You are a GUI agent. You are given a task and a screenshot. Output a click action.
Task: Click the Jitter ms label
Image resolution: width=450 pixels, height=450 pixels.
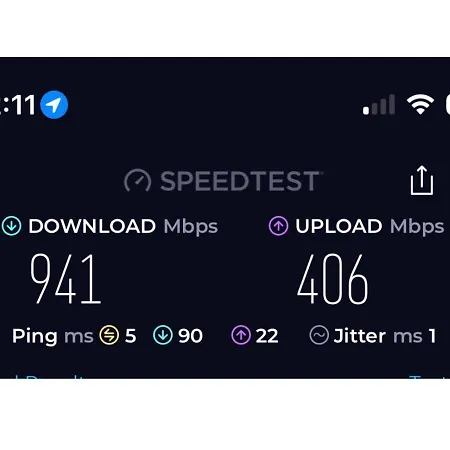(x=378, y=335)
